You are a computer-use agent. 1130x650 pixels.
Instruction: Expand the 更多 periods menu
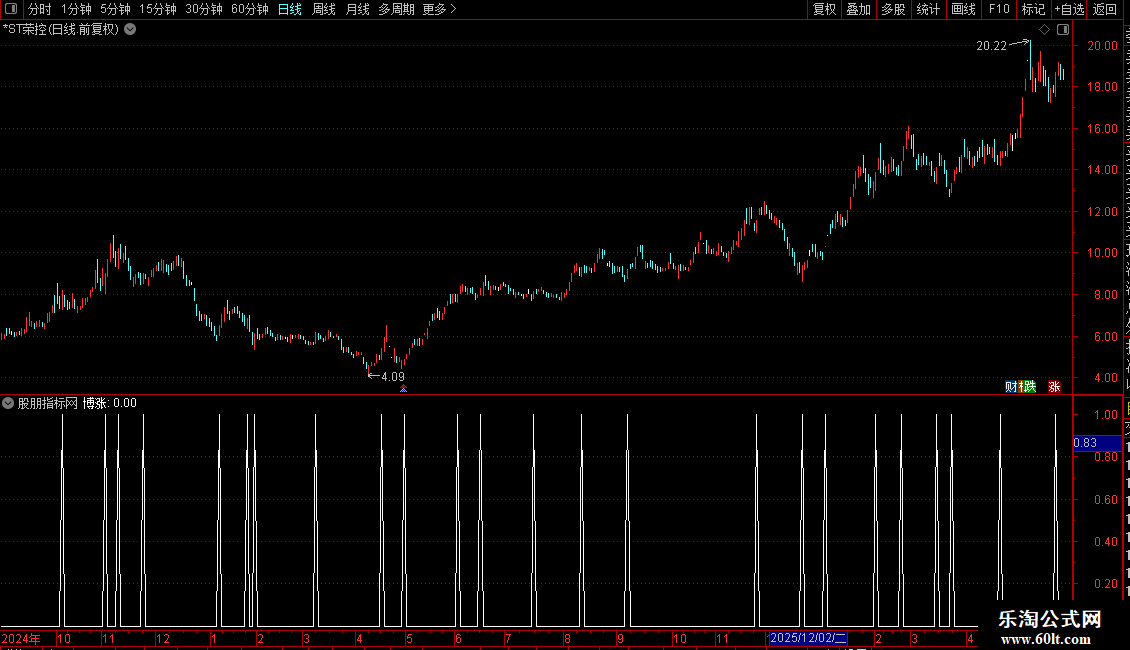439,9
